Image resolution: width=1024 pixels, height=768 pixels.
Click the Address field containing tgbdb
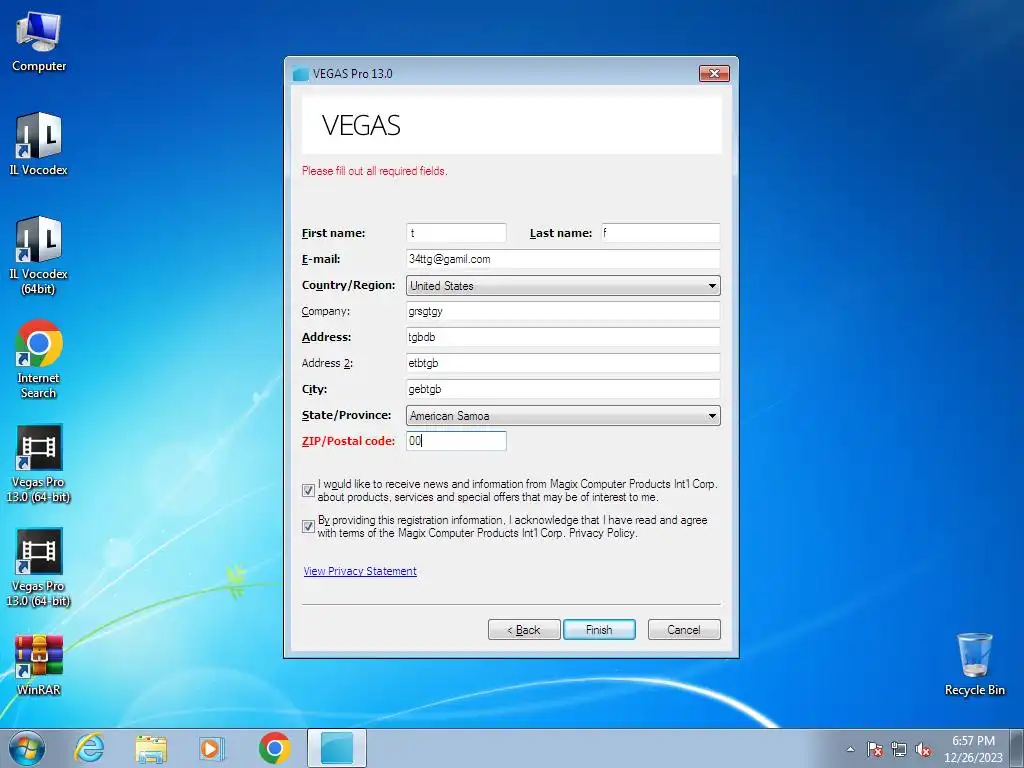click(x=563, y=337)
